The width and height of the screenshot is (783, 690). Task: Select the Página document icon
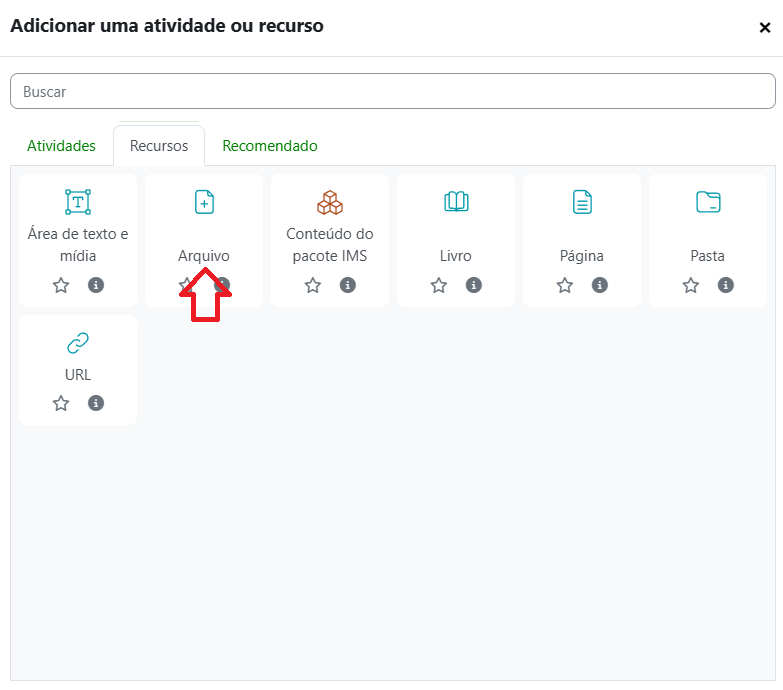tap(582, 202)
